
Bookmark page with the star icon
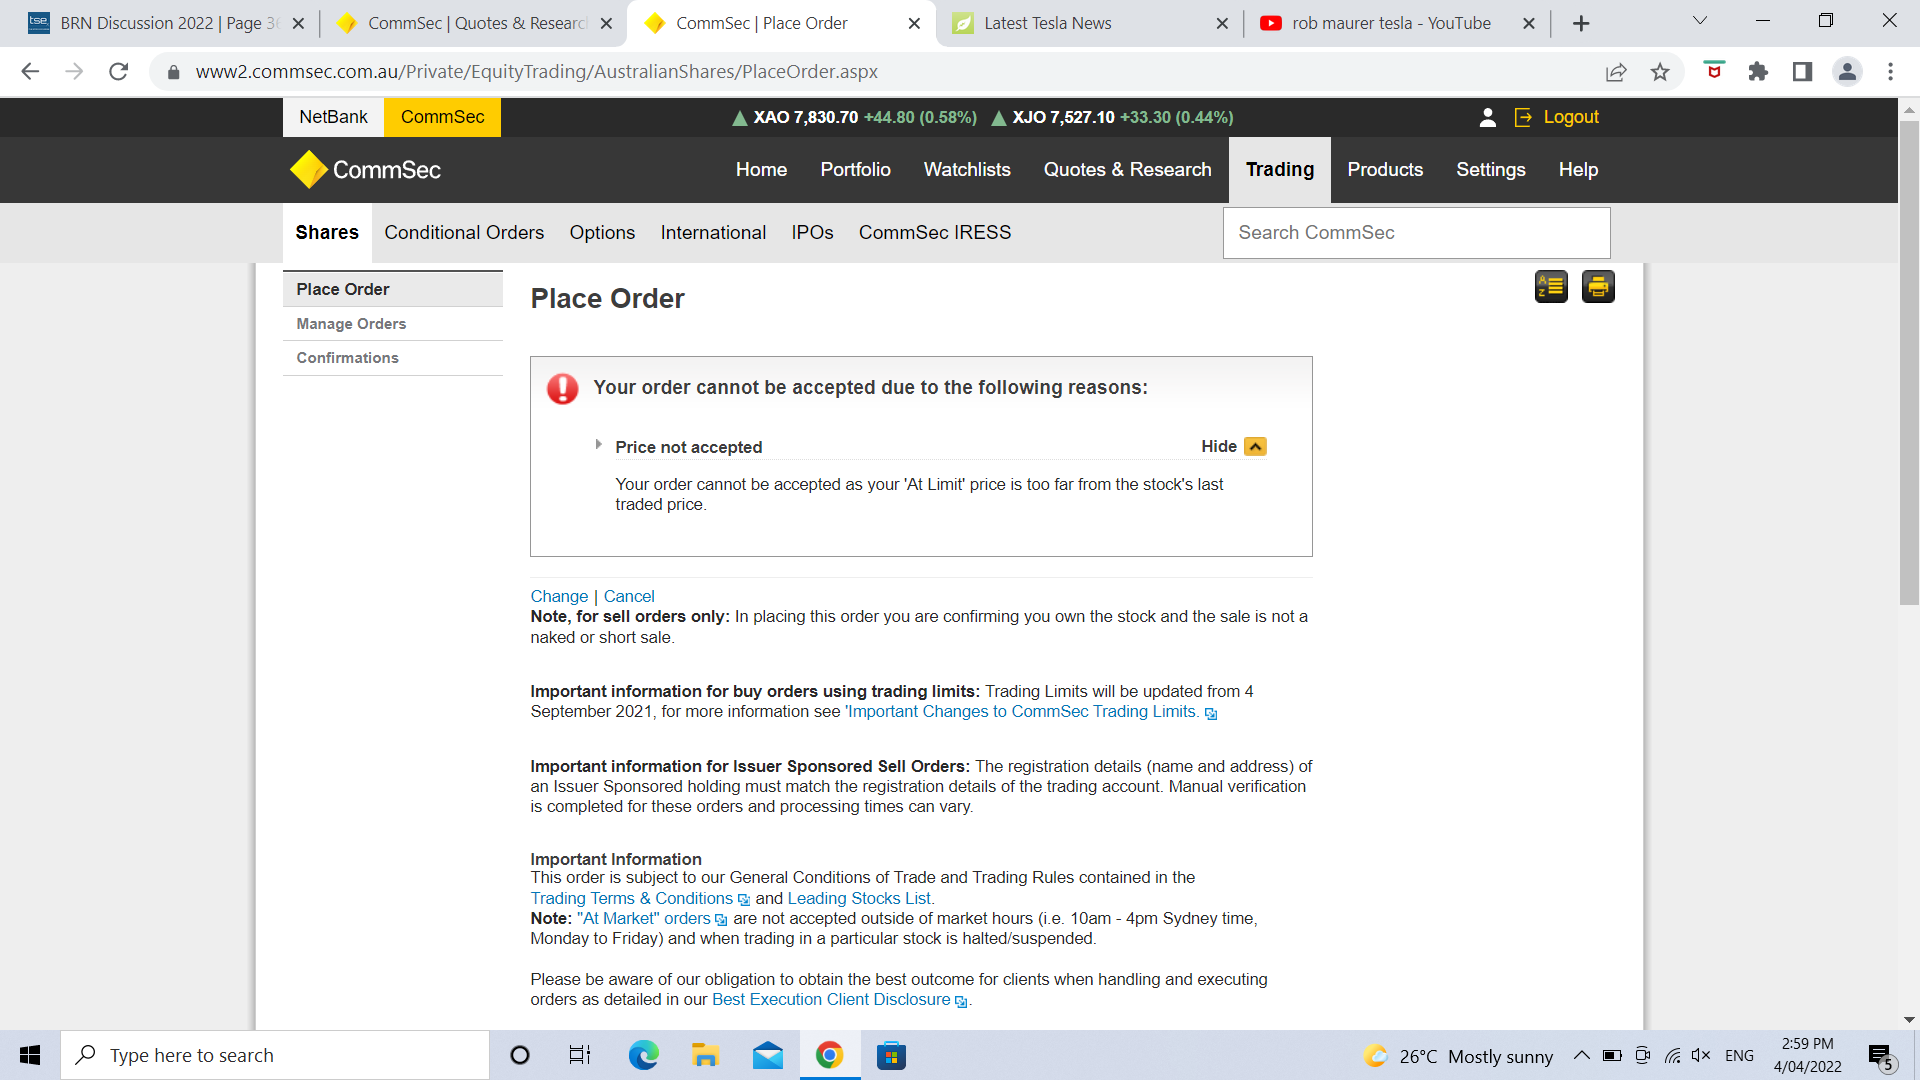point(1660,72)
